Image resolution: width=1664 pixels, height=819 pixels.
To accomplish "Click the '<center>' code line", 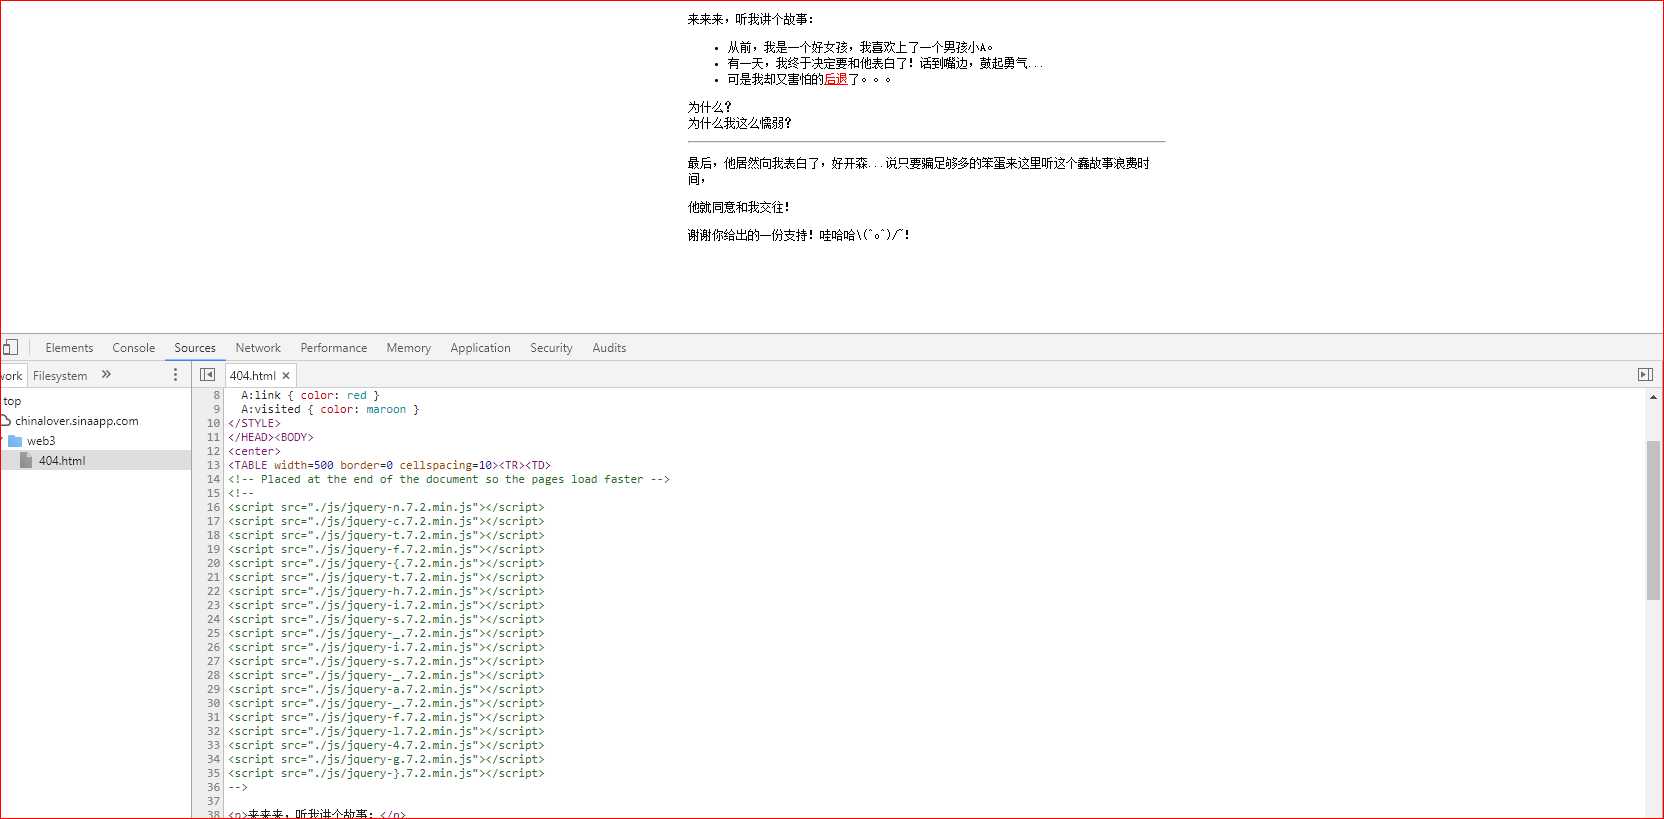I will 254,451.
